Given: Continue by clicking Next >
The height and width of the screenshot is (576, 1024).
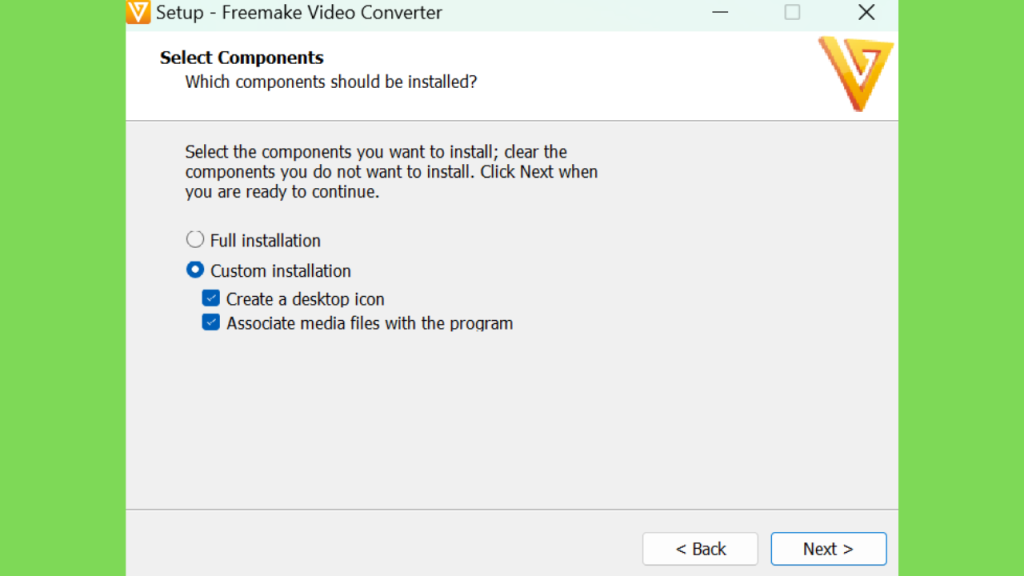Looking at the screenshot, I should pos(828,549).
